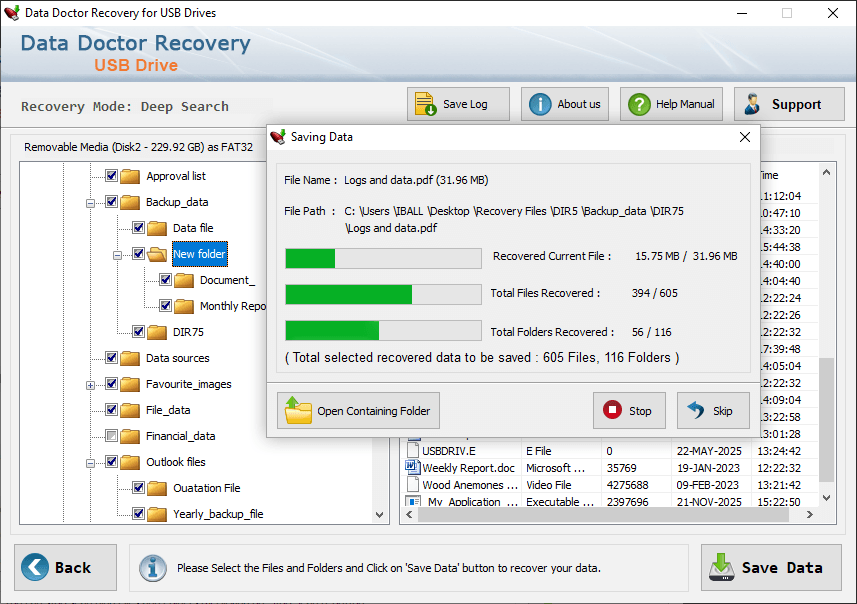Toggle the Data sources checkbox

[x=111, y=357]
